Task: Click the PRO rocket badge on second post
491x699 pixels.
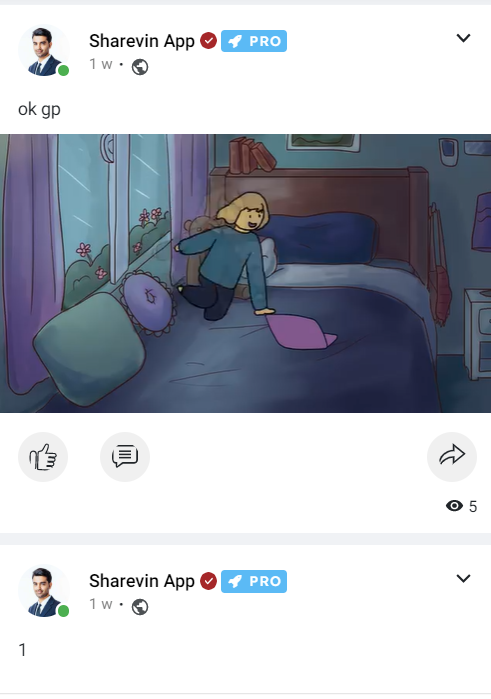Action: 254,581
